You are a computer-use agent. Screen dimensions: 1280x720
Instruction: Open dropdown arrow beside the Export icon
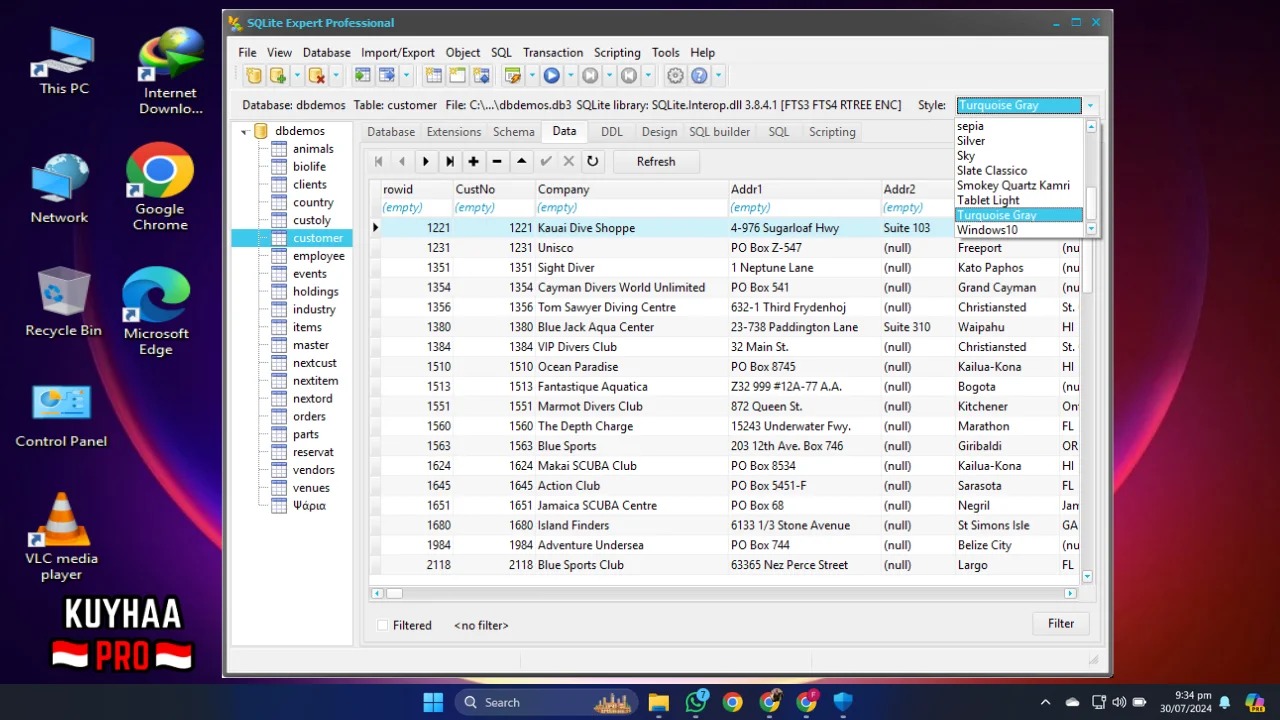click(406, 76)
